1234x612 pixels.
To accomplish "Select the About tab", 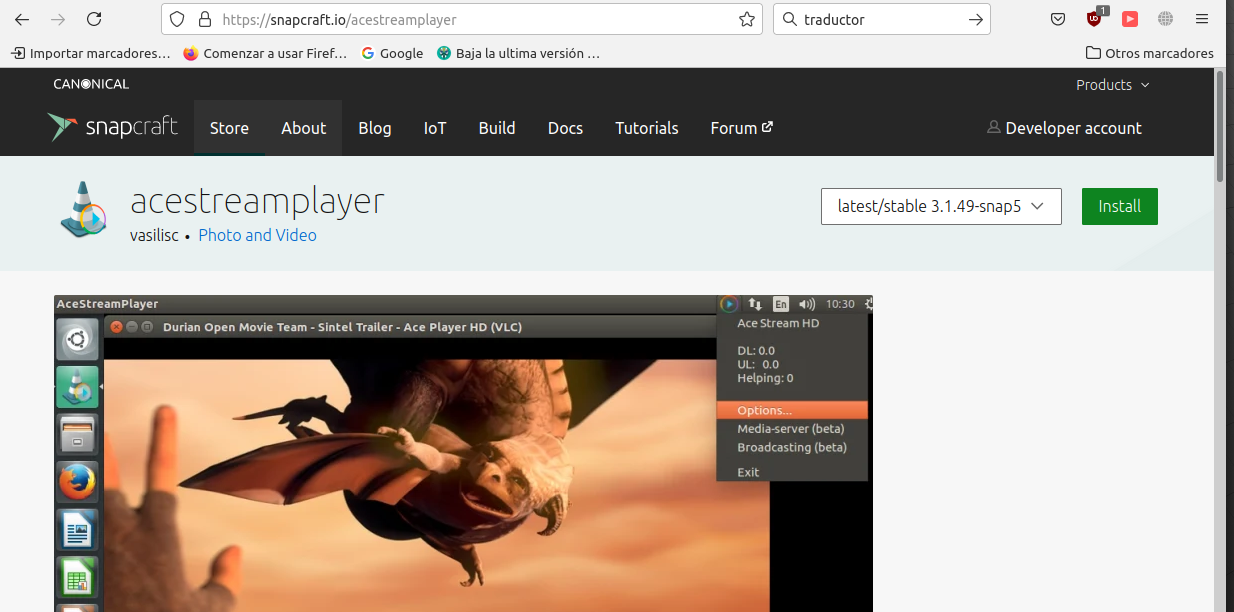I will click(x=303, y=128).
